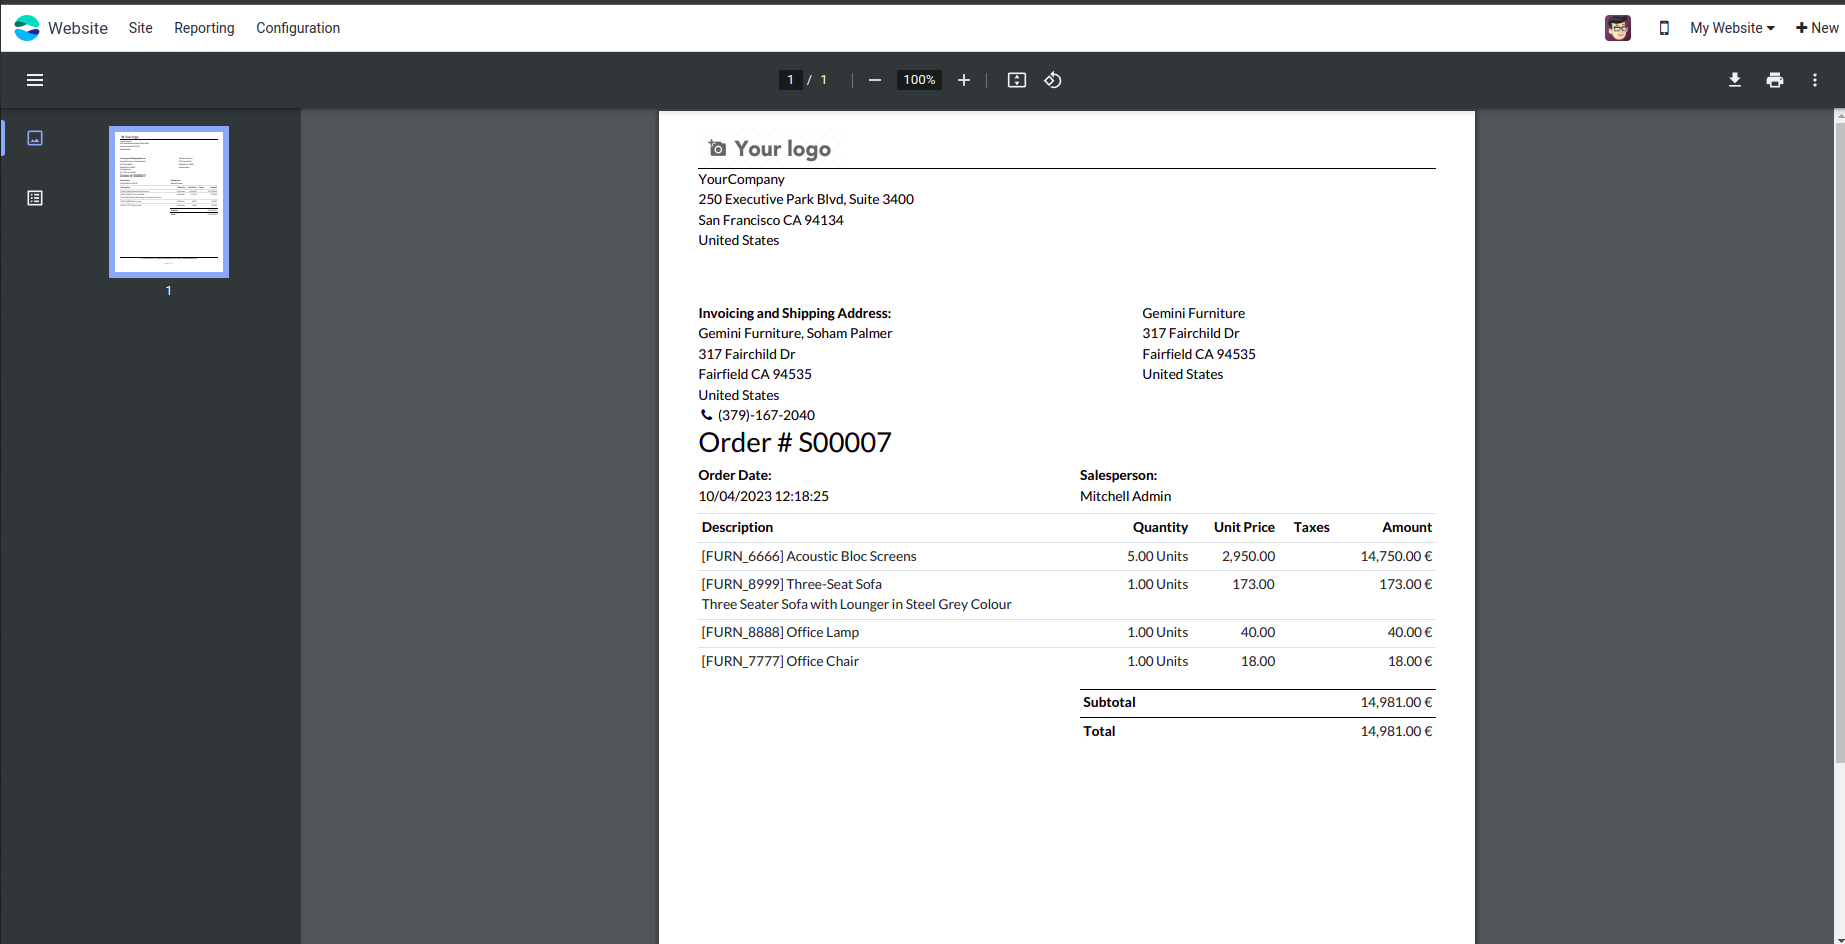Toggle the PDF sidebar hamburger menu

(x=35, y=80)
